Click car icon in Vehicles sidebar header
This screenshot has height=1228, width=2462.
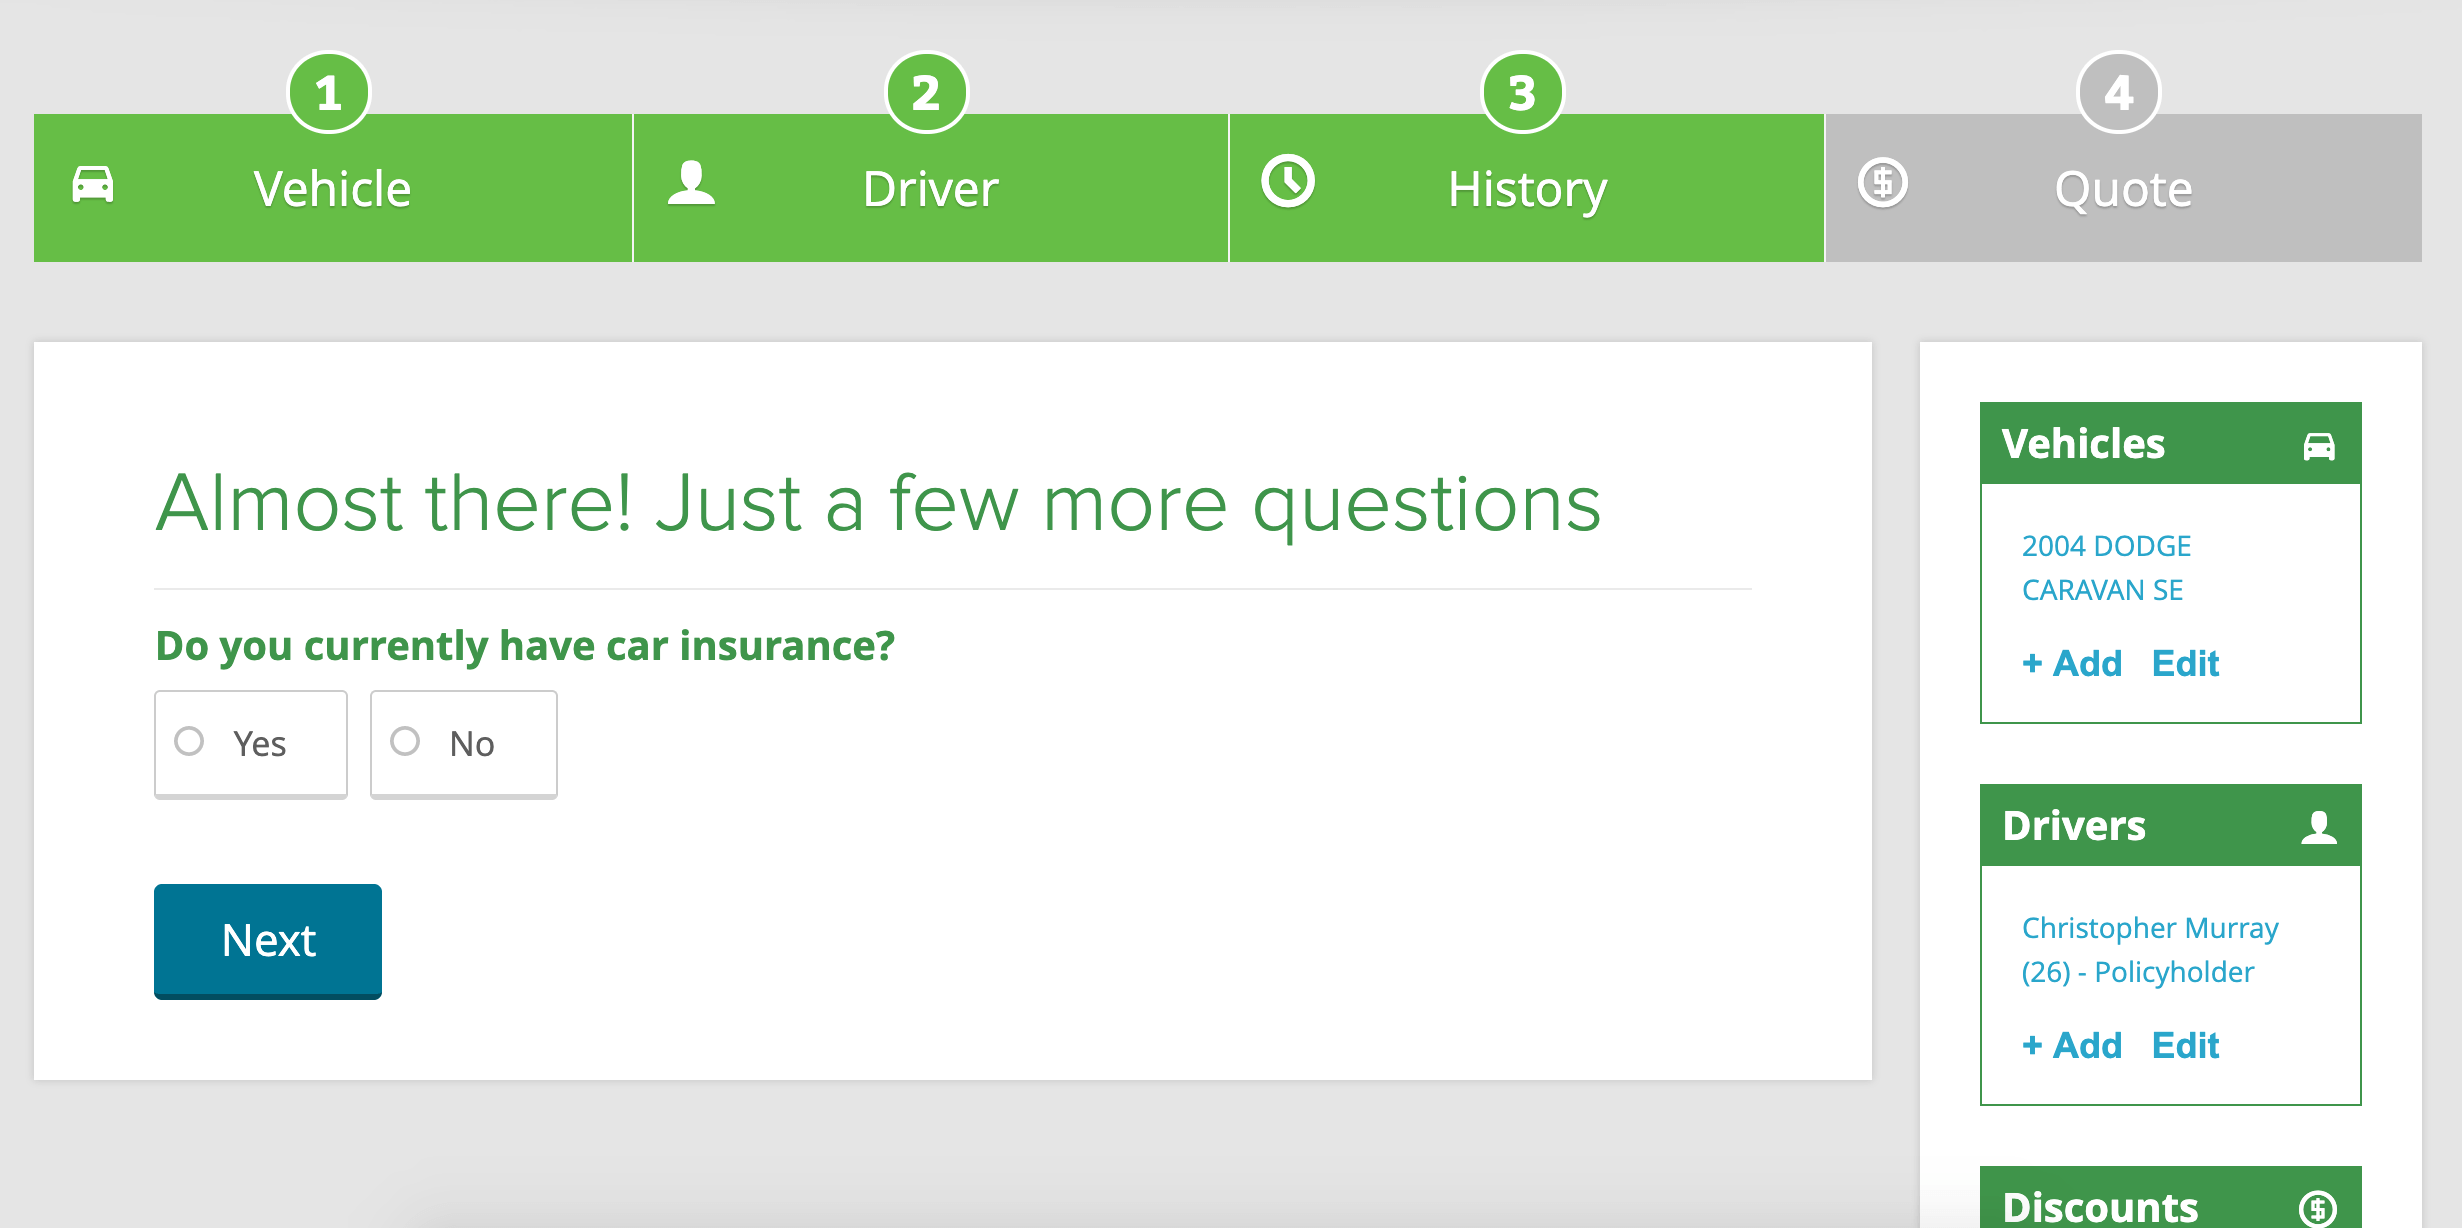[x=2319, y=446]
